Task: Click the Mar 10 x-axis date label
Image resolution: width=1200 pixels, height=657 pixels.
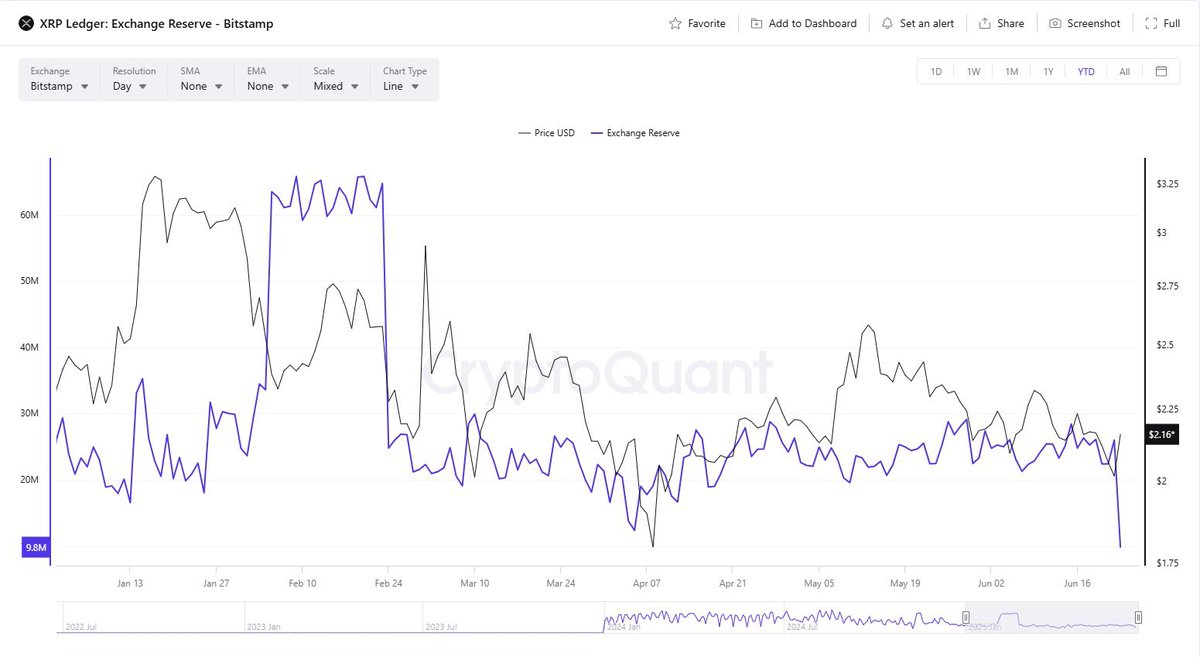Action: coord(474,583)
